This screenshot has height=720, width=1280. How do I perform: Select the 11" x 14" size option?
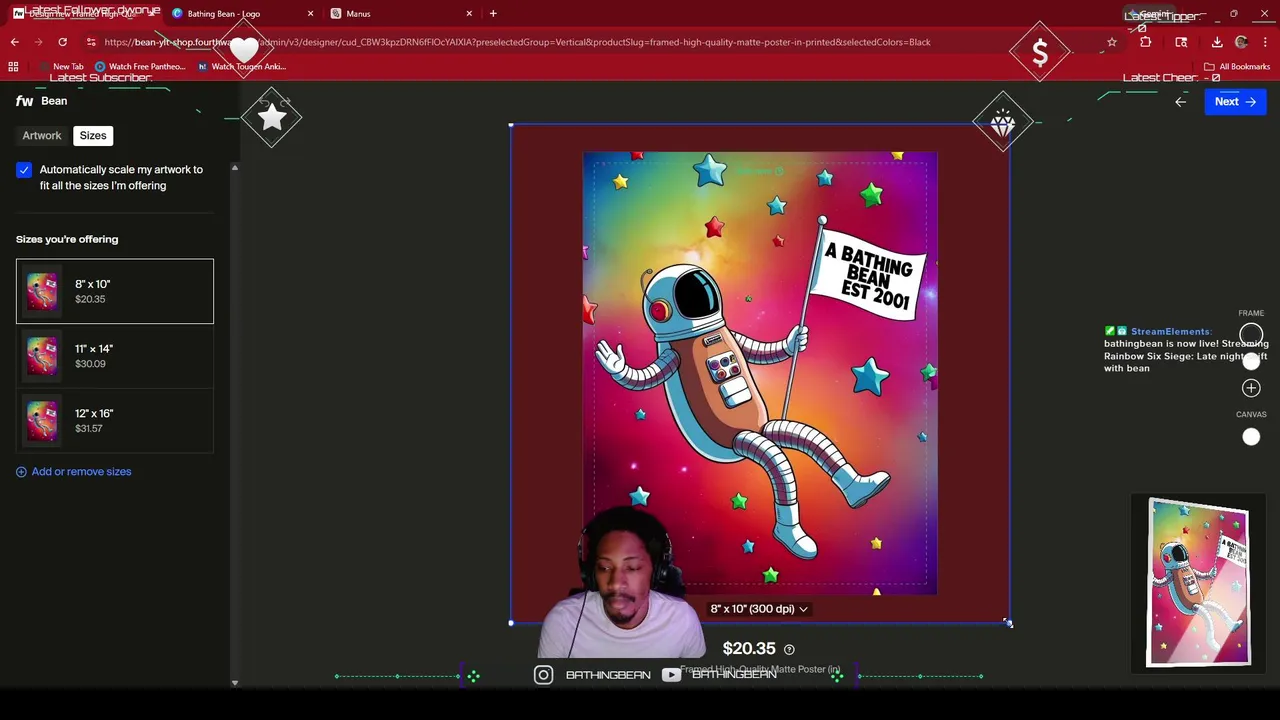[115, 356]
